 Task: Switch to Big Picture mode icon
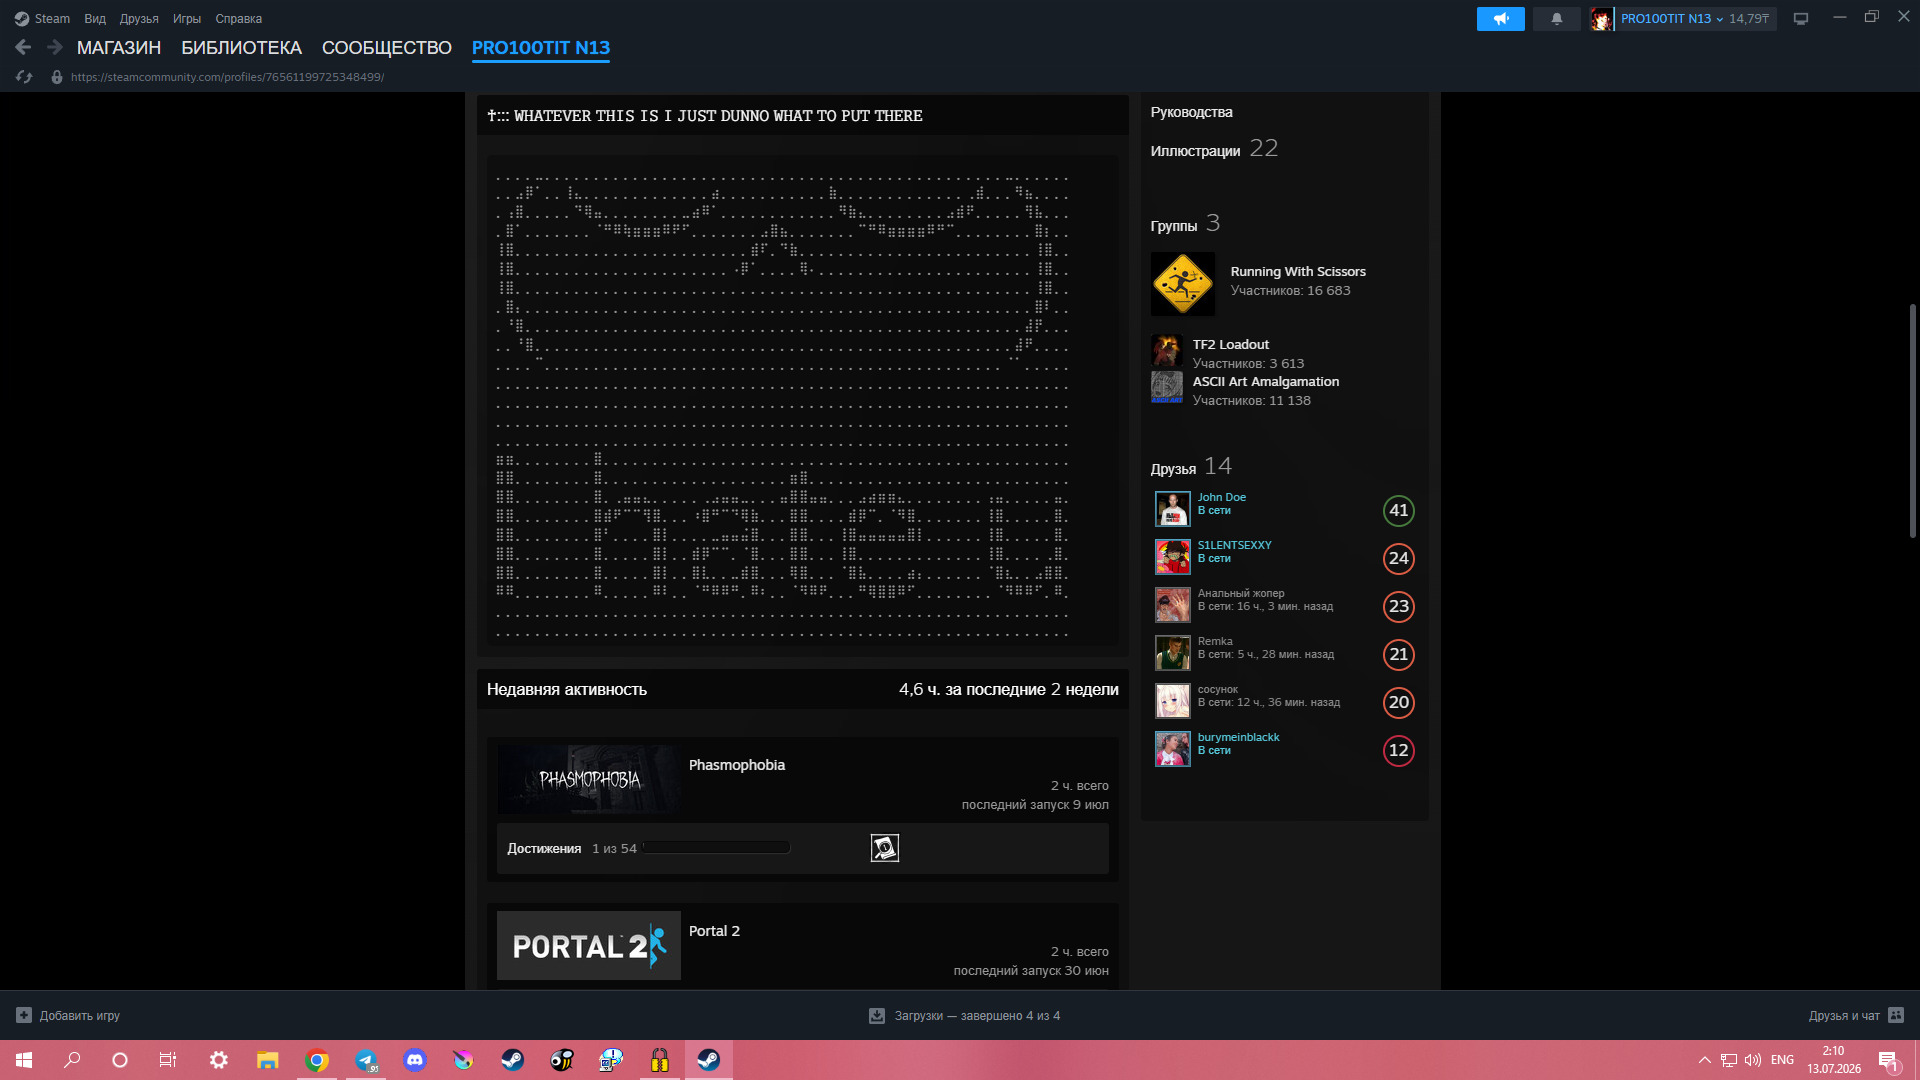(1801, 19)
